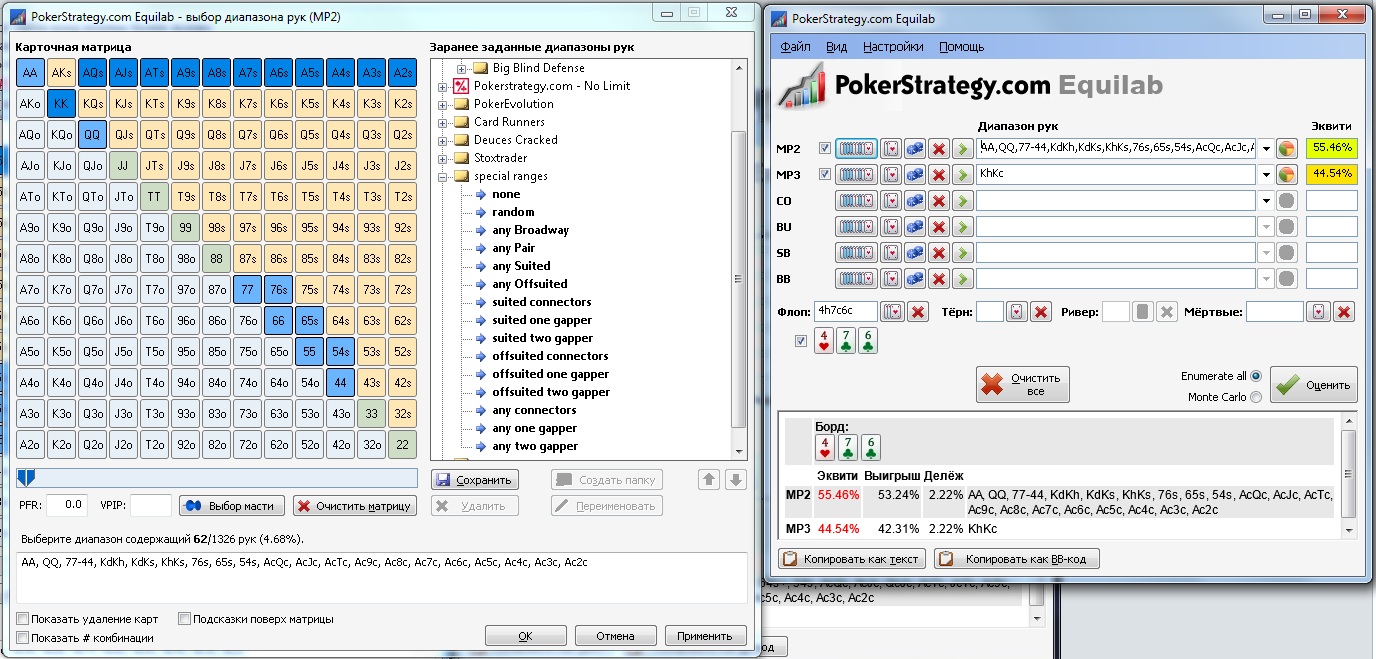Click the VPIP input field

click(x=151, y=505)
